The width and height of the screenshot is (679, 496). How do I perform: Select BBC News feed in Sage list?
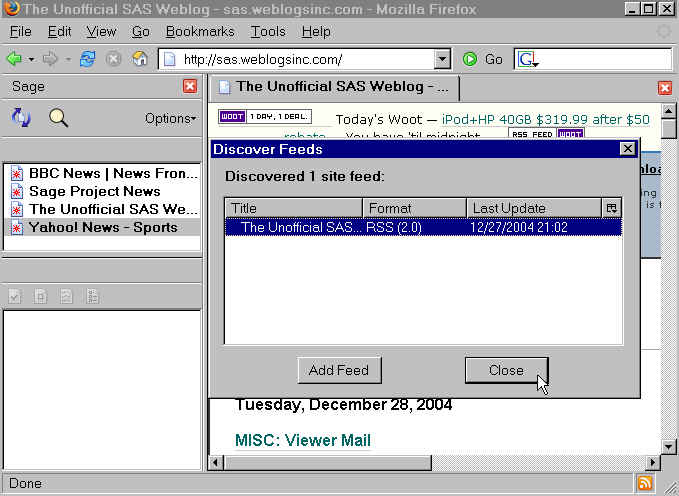pyautogui.click(x=105, y=173)
